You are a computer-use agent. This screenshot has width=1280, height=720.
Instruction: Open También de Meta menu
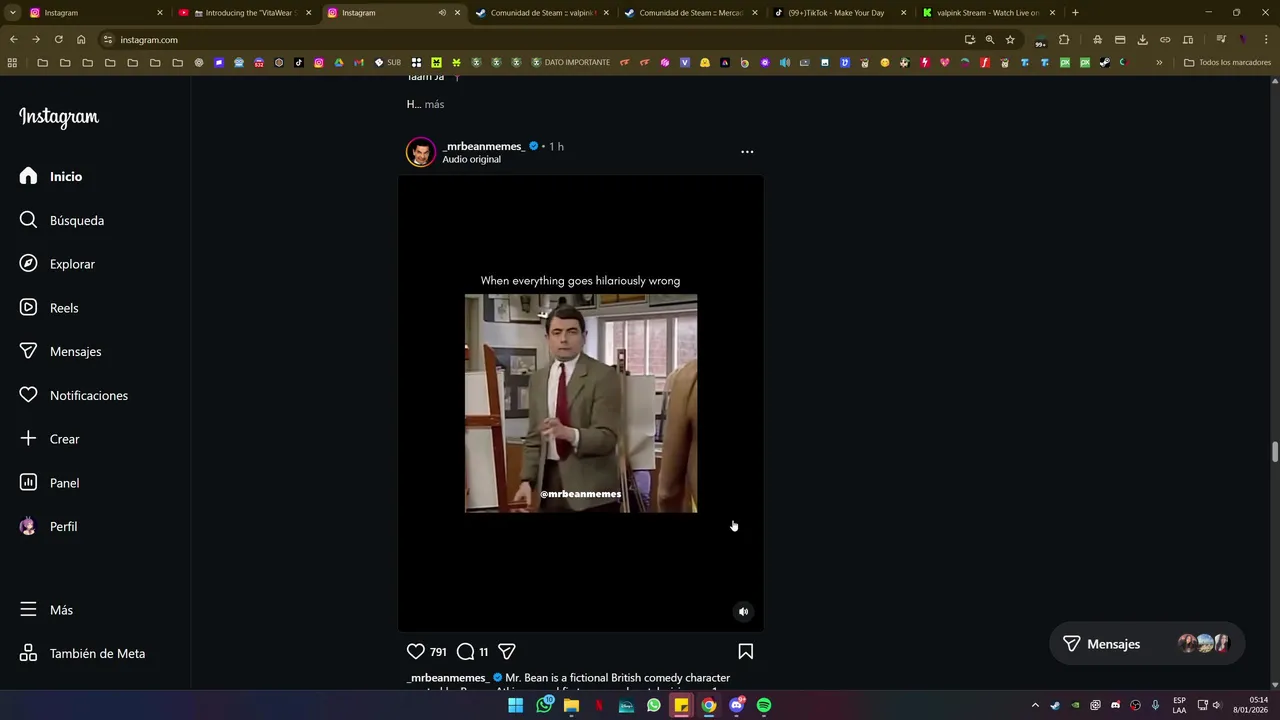(83, 654)
